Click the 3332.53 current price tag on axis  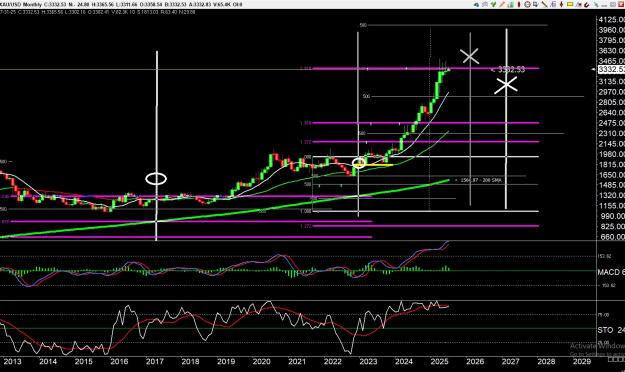point(611,69)
